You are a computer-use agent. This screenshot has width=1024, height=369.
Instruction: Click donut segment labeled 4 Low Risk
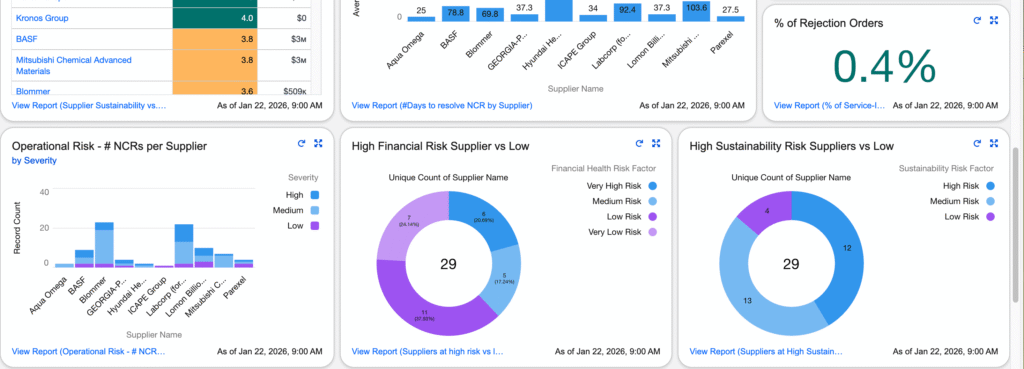pyautogui.click(x=768, y=210)
